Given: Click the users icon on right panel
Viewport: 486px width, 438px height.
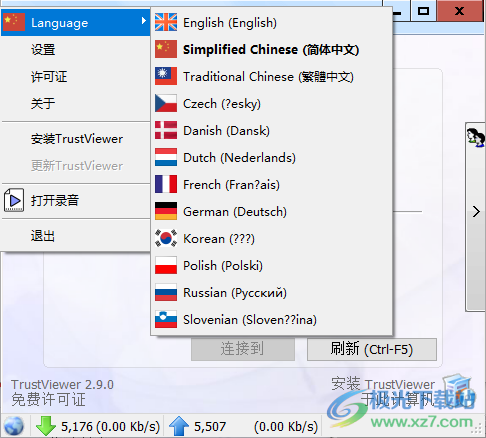Looking at the screenshot, I should point(476,138).
